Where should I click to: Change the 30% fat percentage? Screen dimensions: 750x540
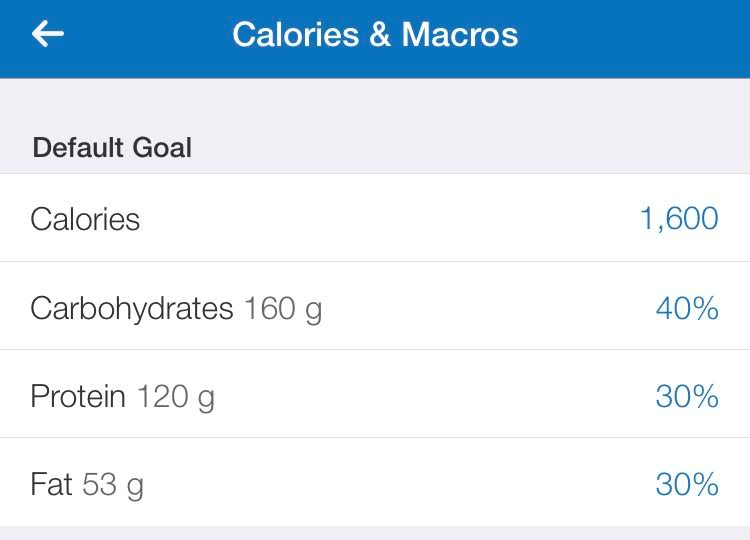[x=687, y=484]
